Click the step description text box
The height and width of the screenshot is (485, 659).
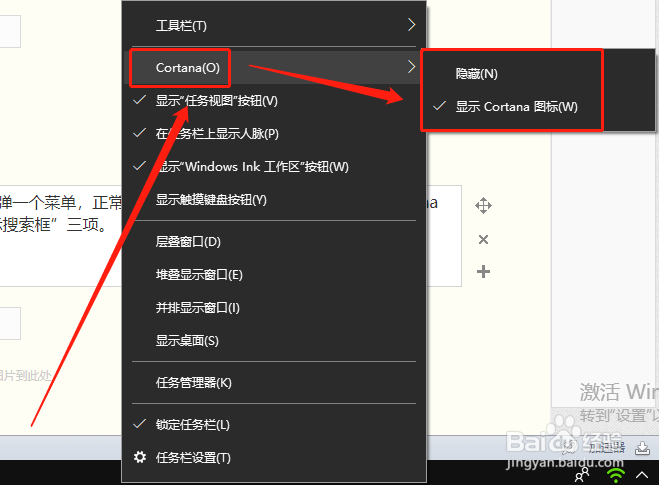[x=230, y=236]
